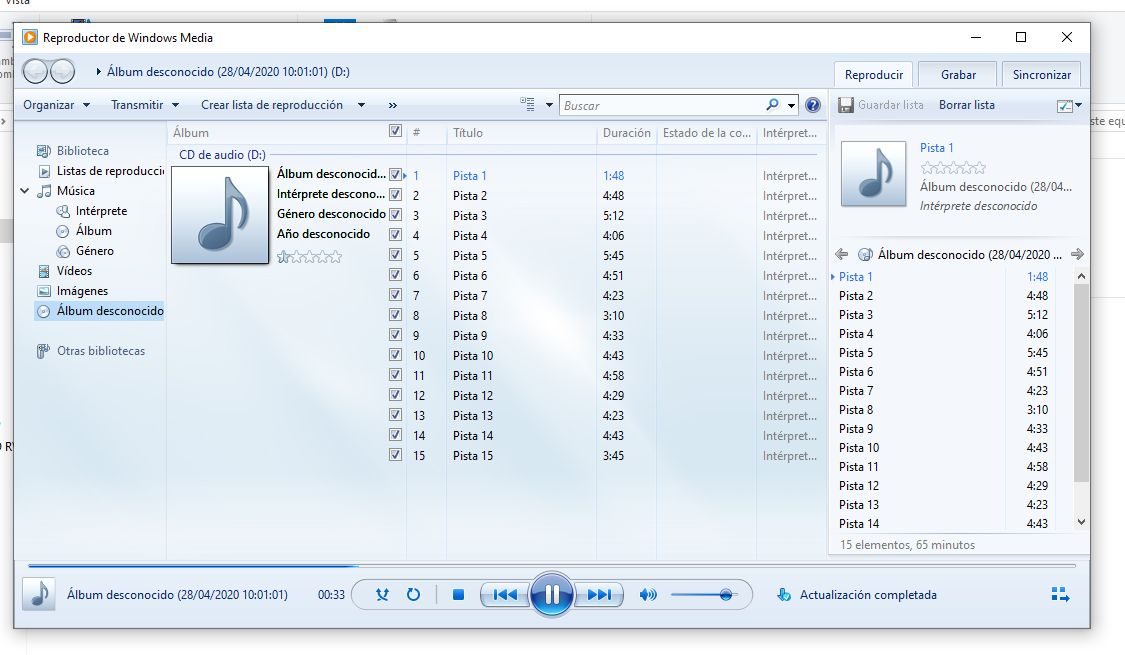Screen dimensions: 1125x655
Task: Switch to the Sincronizar tab
Action: pyautogui.click(x=1042, y=75)
